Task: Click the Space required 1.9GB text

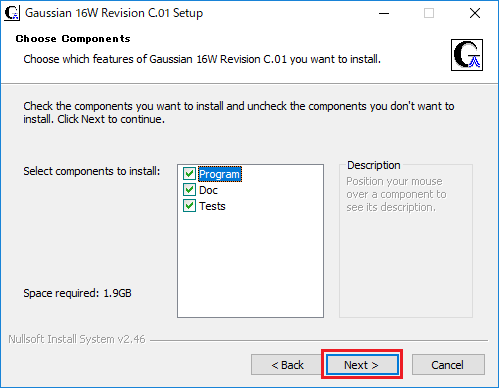Action: click(77, 293)
